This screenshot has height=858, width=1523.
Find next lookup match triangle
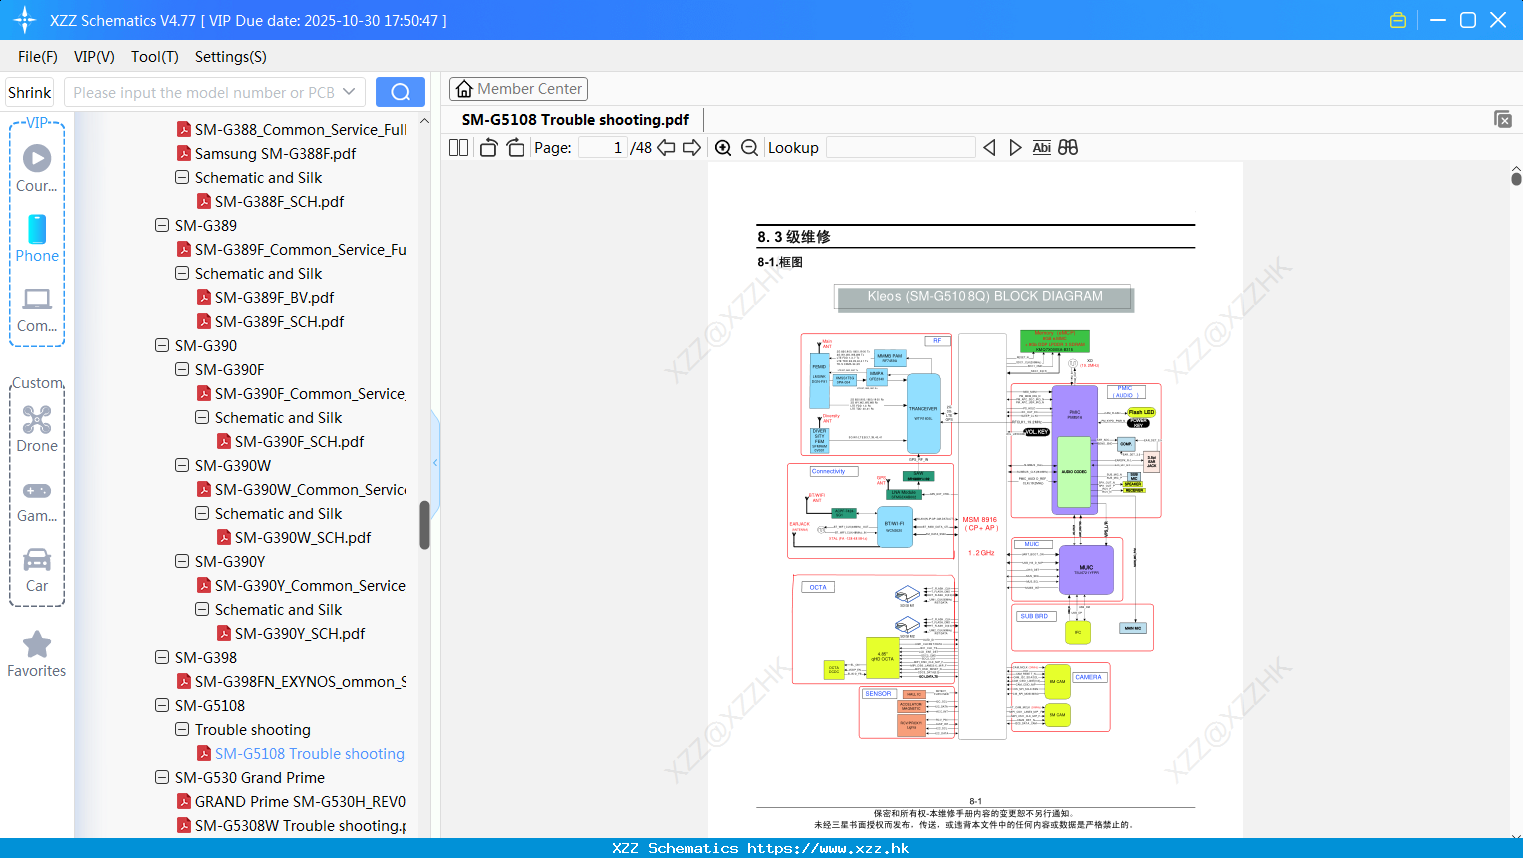[x=1015, y=148]
